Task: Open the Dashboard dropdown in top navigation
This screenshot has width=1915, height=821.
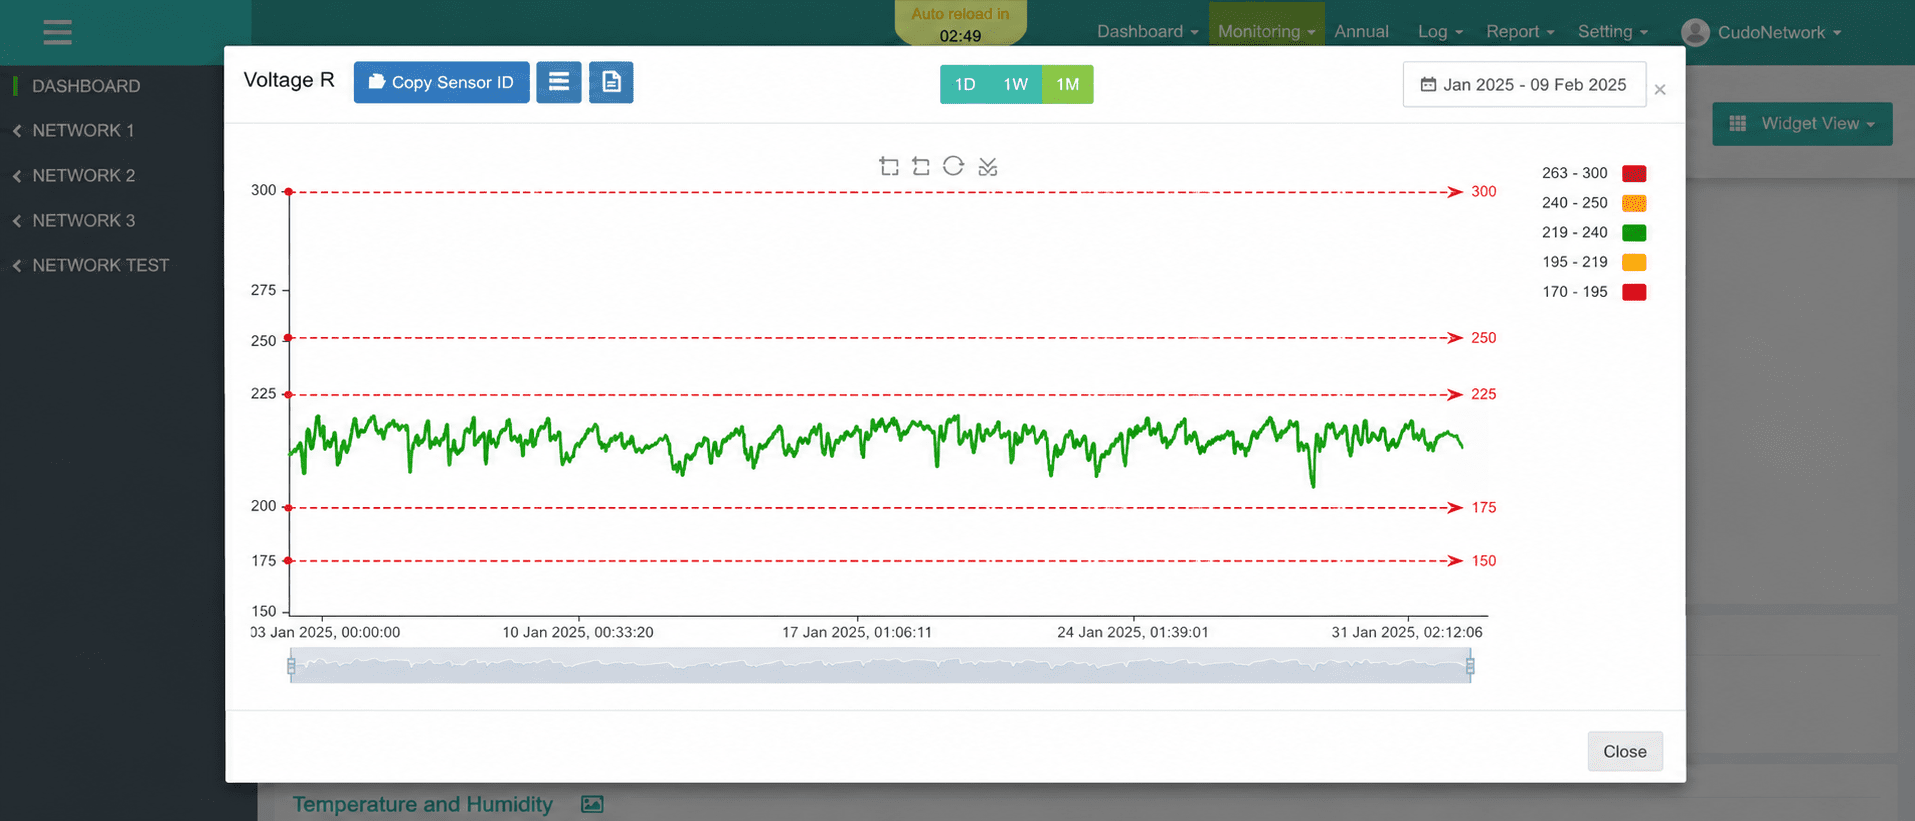Action: point(1147,31)
